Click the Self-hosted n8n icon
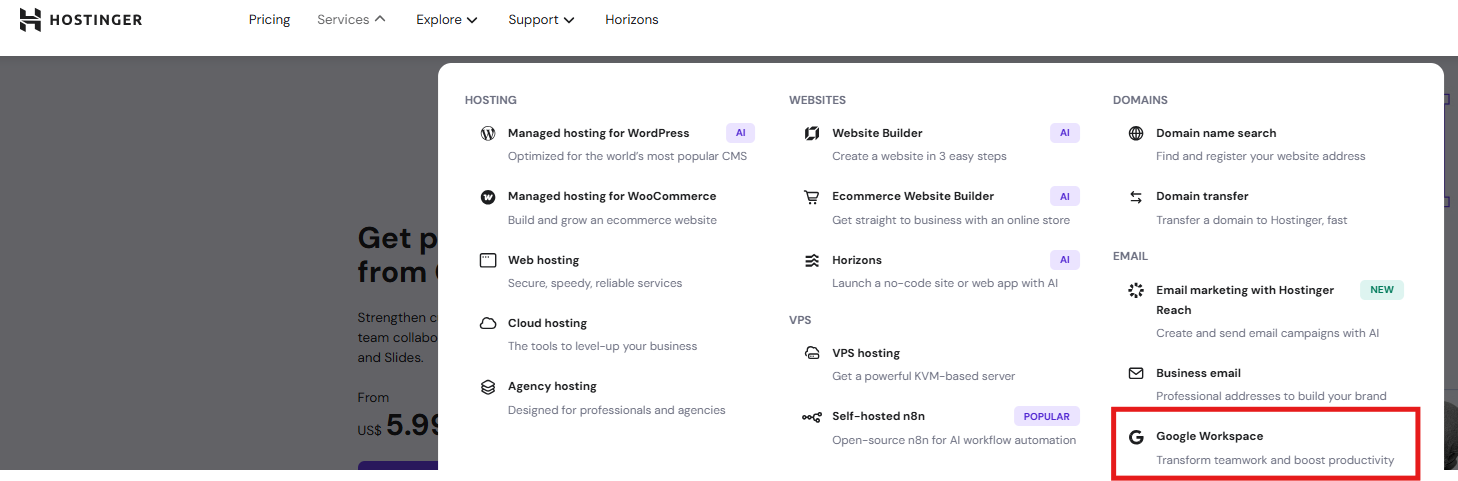The image size is (1458, 481). pos(812,416)
